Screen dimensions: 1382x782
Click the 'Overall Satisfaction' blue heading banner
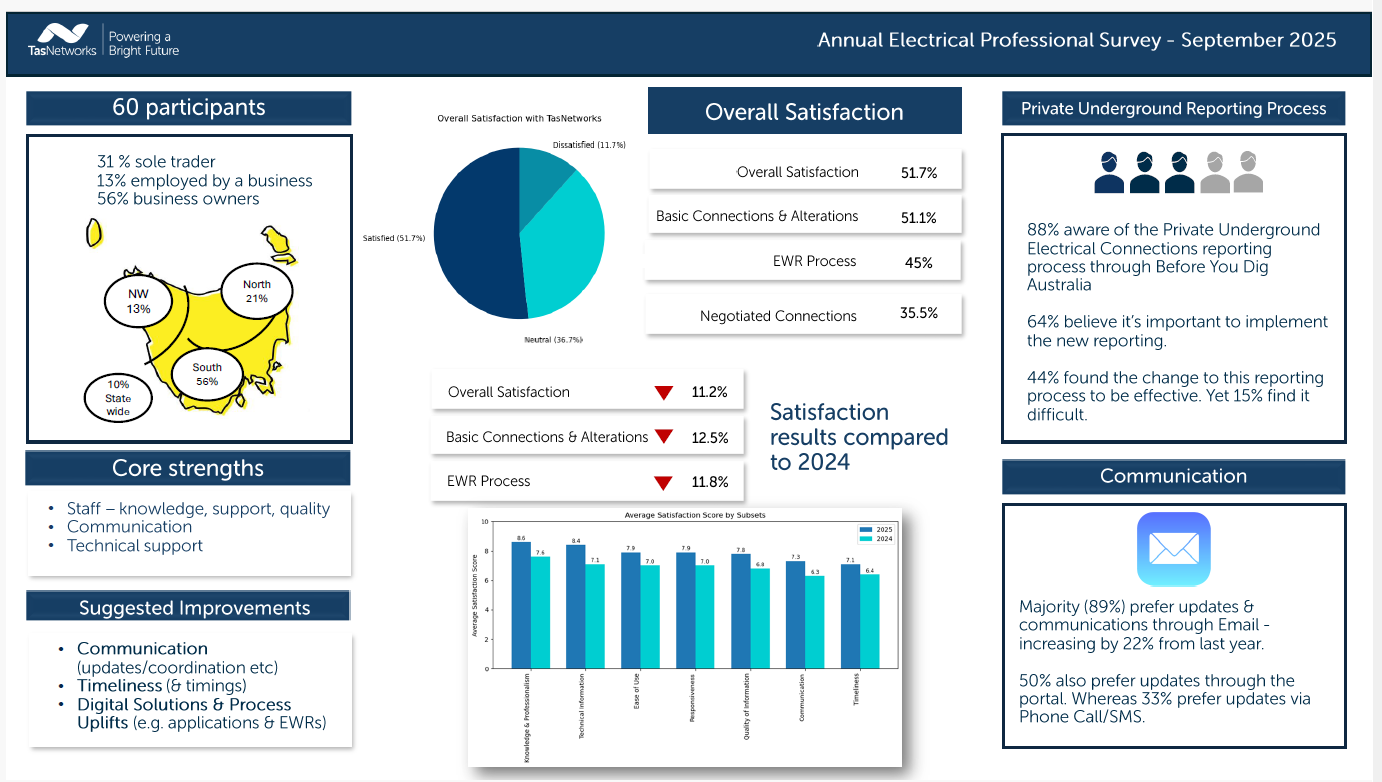tap(805, 112)
